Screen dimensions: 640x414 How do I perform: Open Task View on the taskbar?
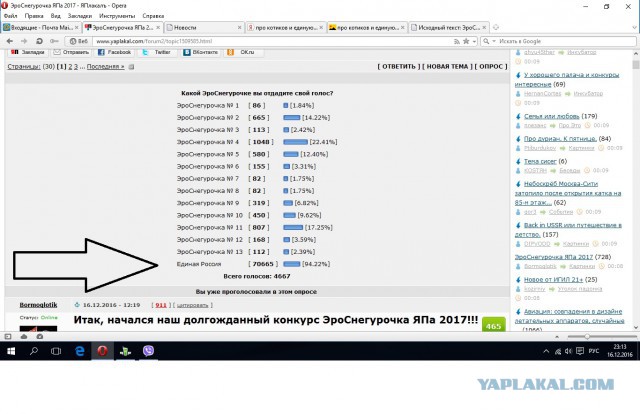click(x=56, y=351)
